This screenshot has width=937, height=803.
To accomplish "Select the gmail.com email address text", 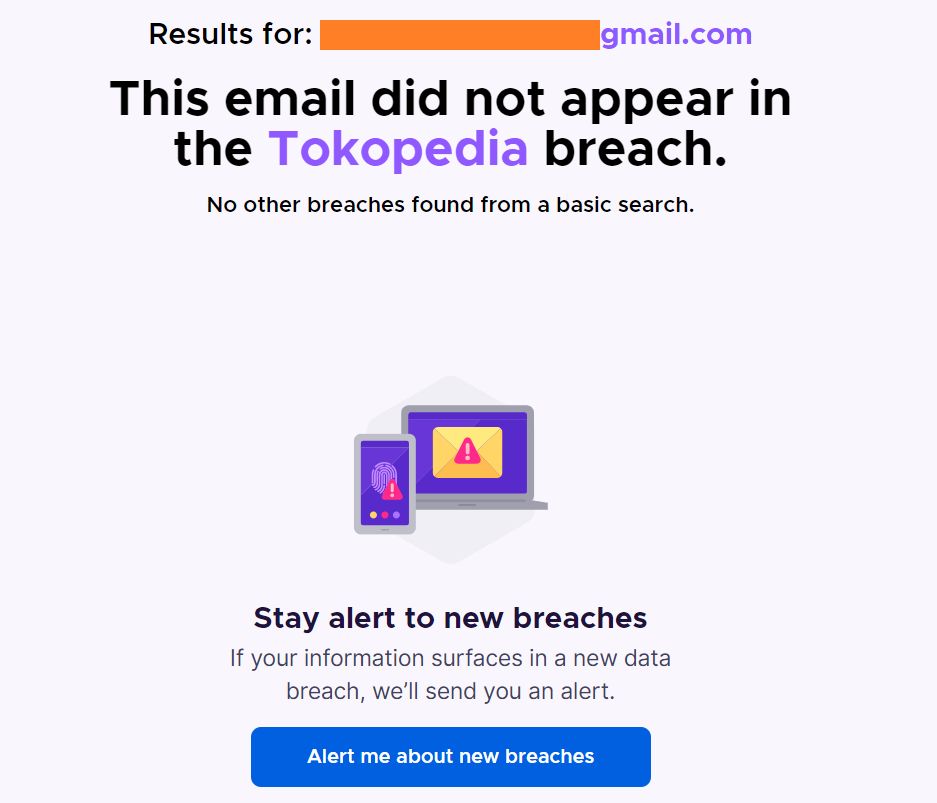I will [x=676, y=34].
